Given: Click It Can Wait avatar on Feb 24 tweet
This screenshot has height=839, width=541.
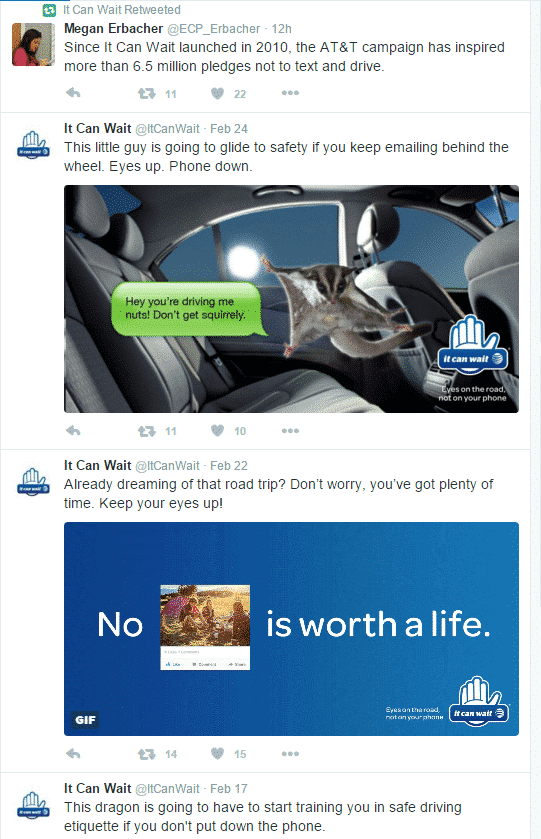Looking at the screenshot, I should coord(33,144).
